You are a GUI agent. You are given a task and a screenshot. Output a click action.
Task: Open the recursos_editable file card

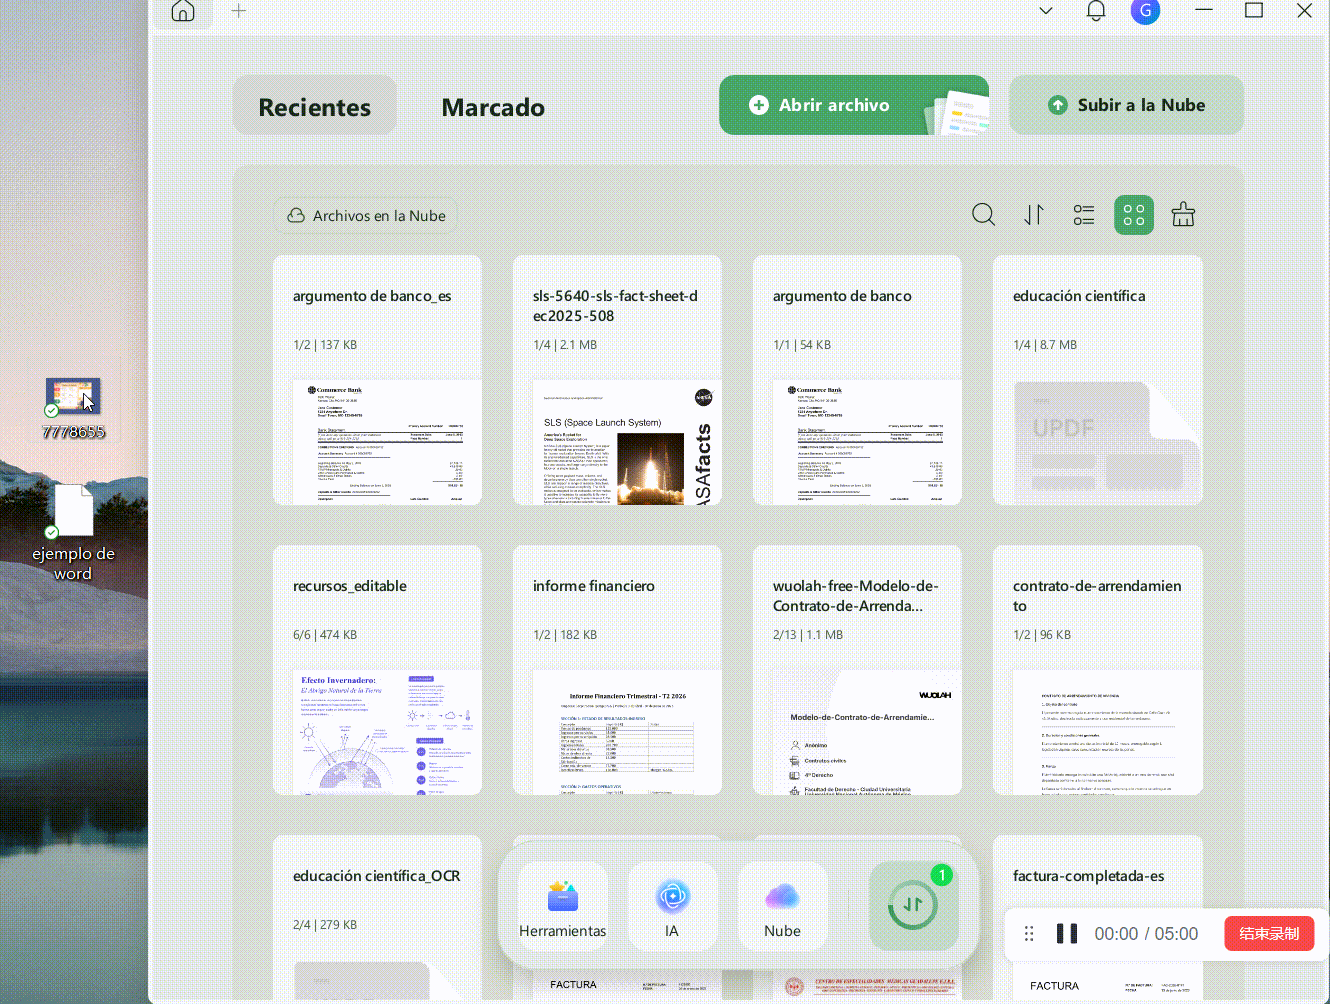(x=377, y=670)
